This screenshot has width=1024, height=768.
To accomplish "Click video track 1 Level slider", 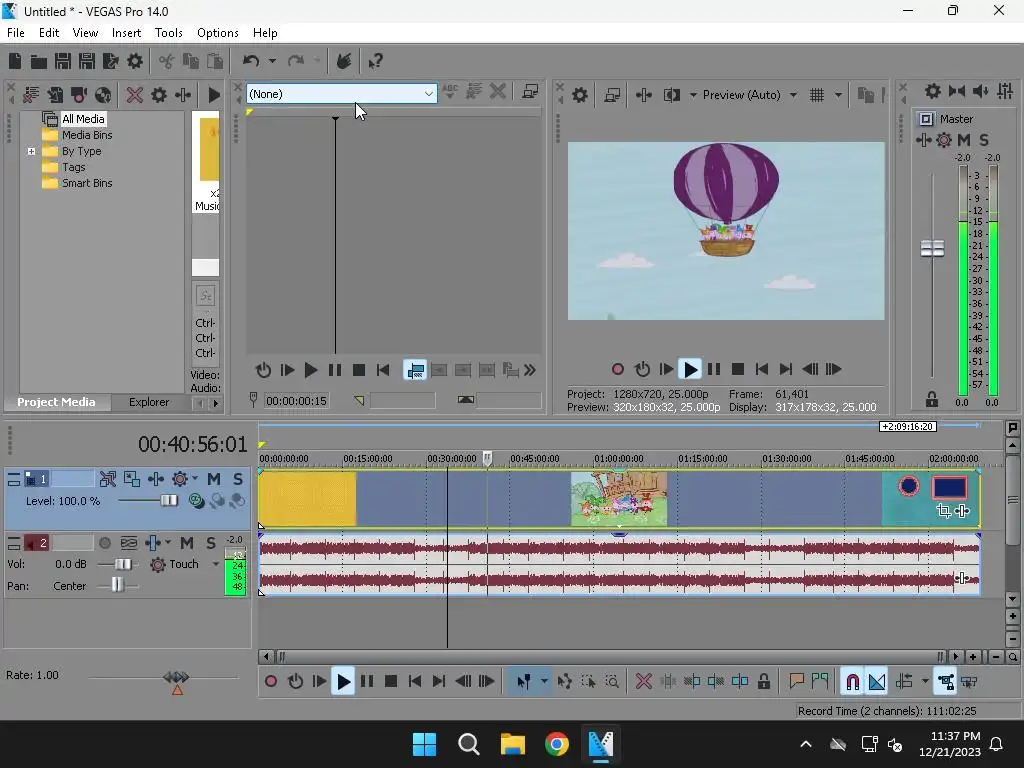I will coord(168,501).
